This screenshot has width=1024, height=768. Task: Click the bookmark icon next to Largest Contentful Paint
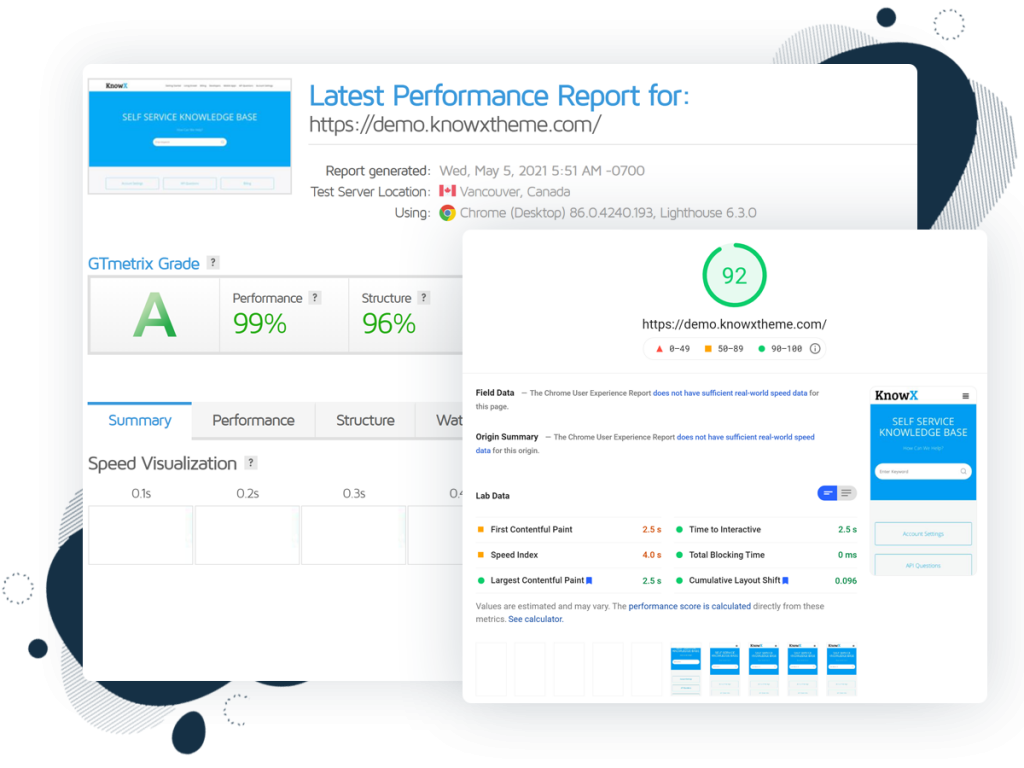590,580
